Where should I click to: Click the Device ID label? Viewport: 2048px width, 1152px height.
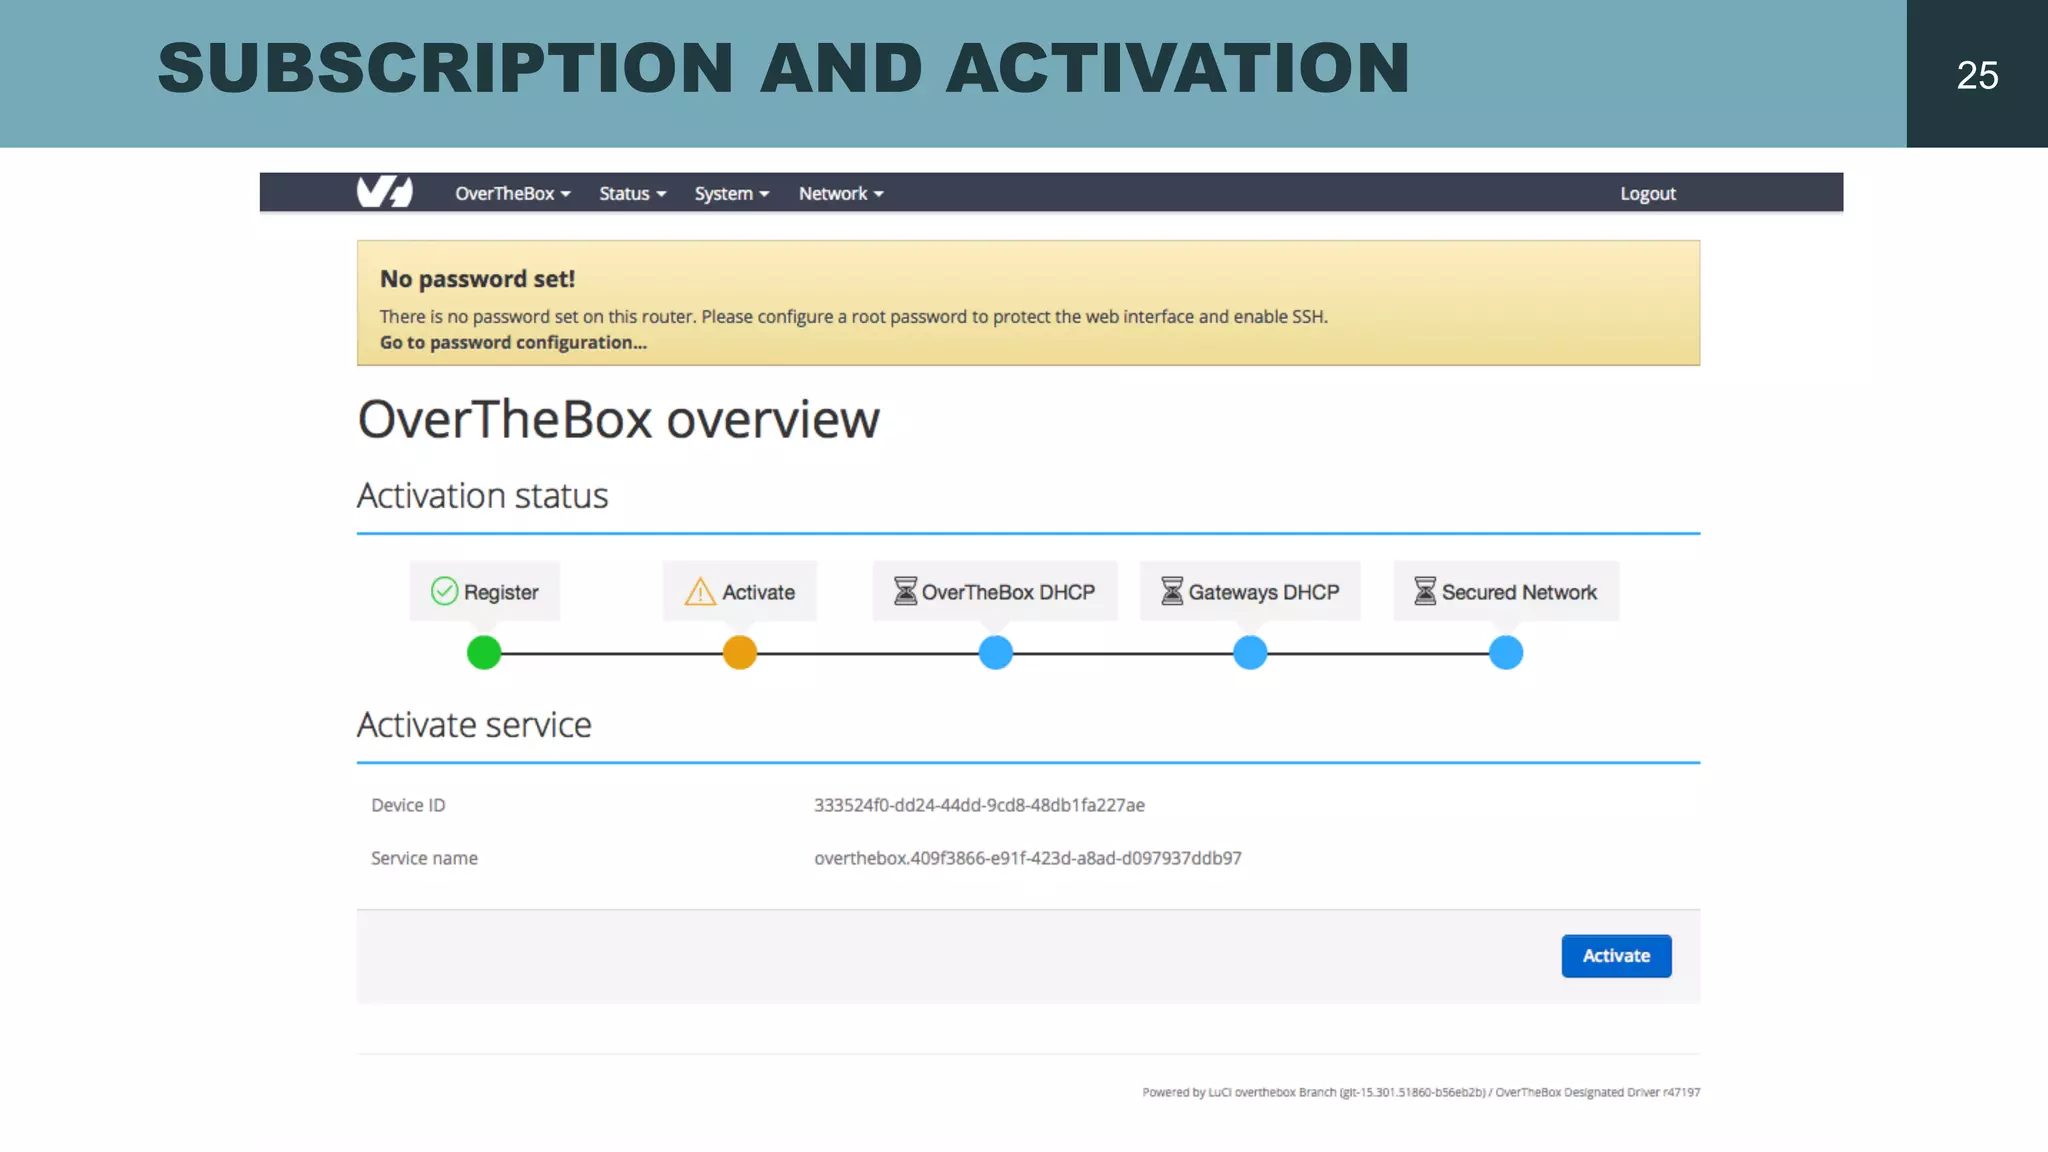(x=408, y=805)
